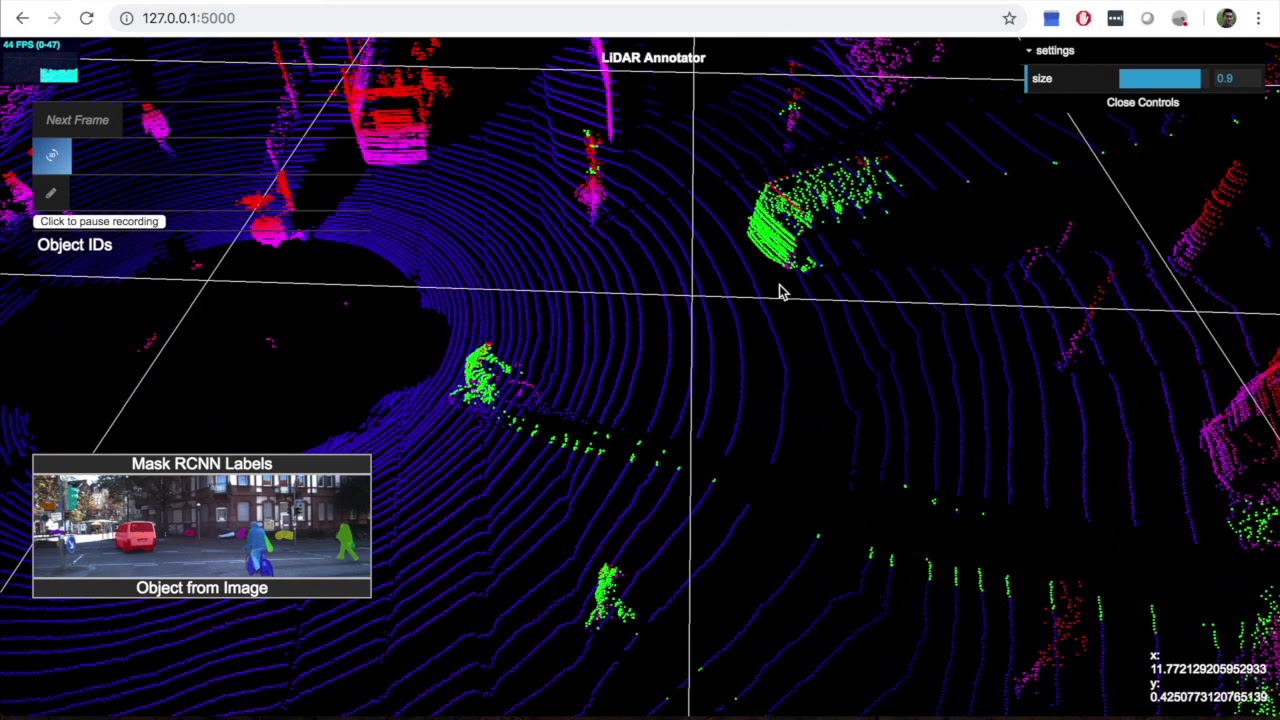Click the FPS stats monitor panel
This screenshot has height=720, width=1280.
(x=40, y=61)
